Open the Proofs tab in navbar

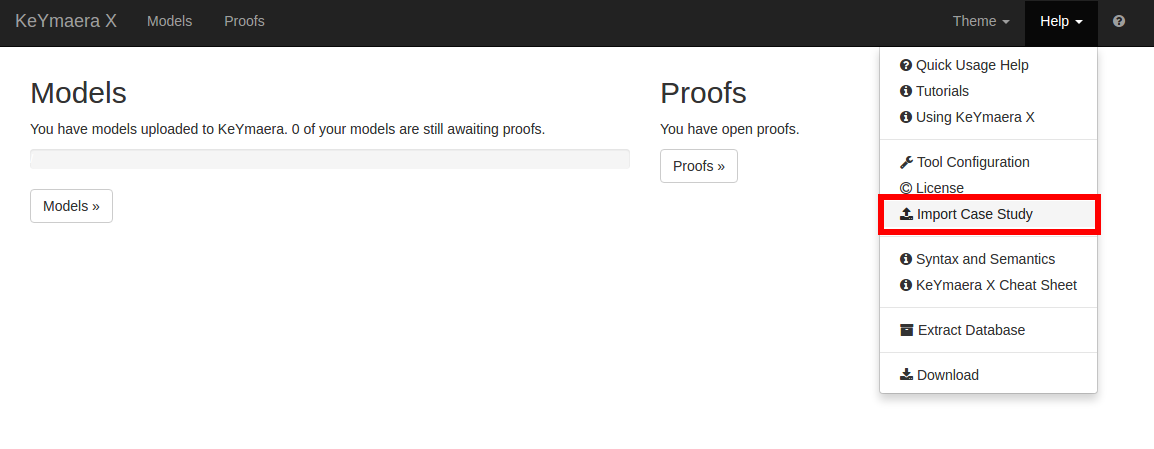click(244, 21)
